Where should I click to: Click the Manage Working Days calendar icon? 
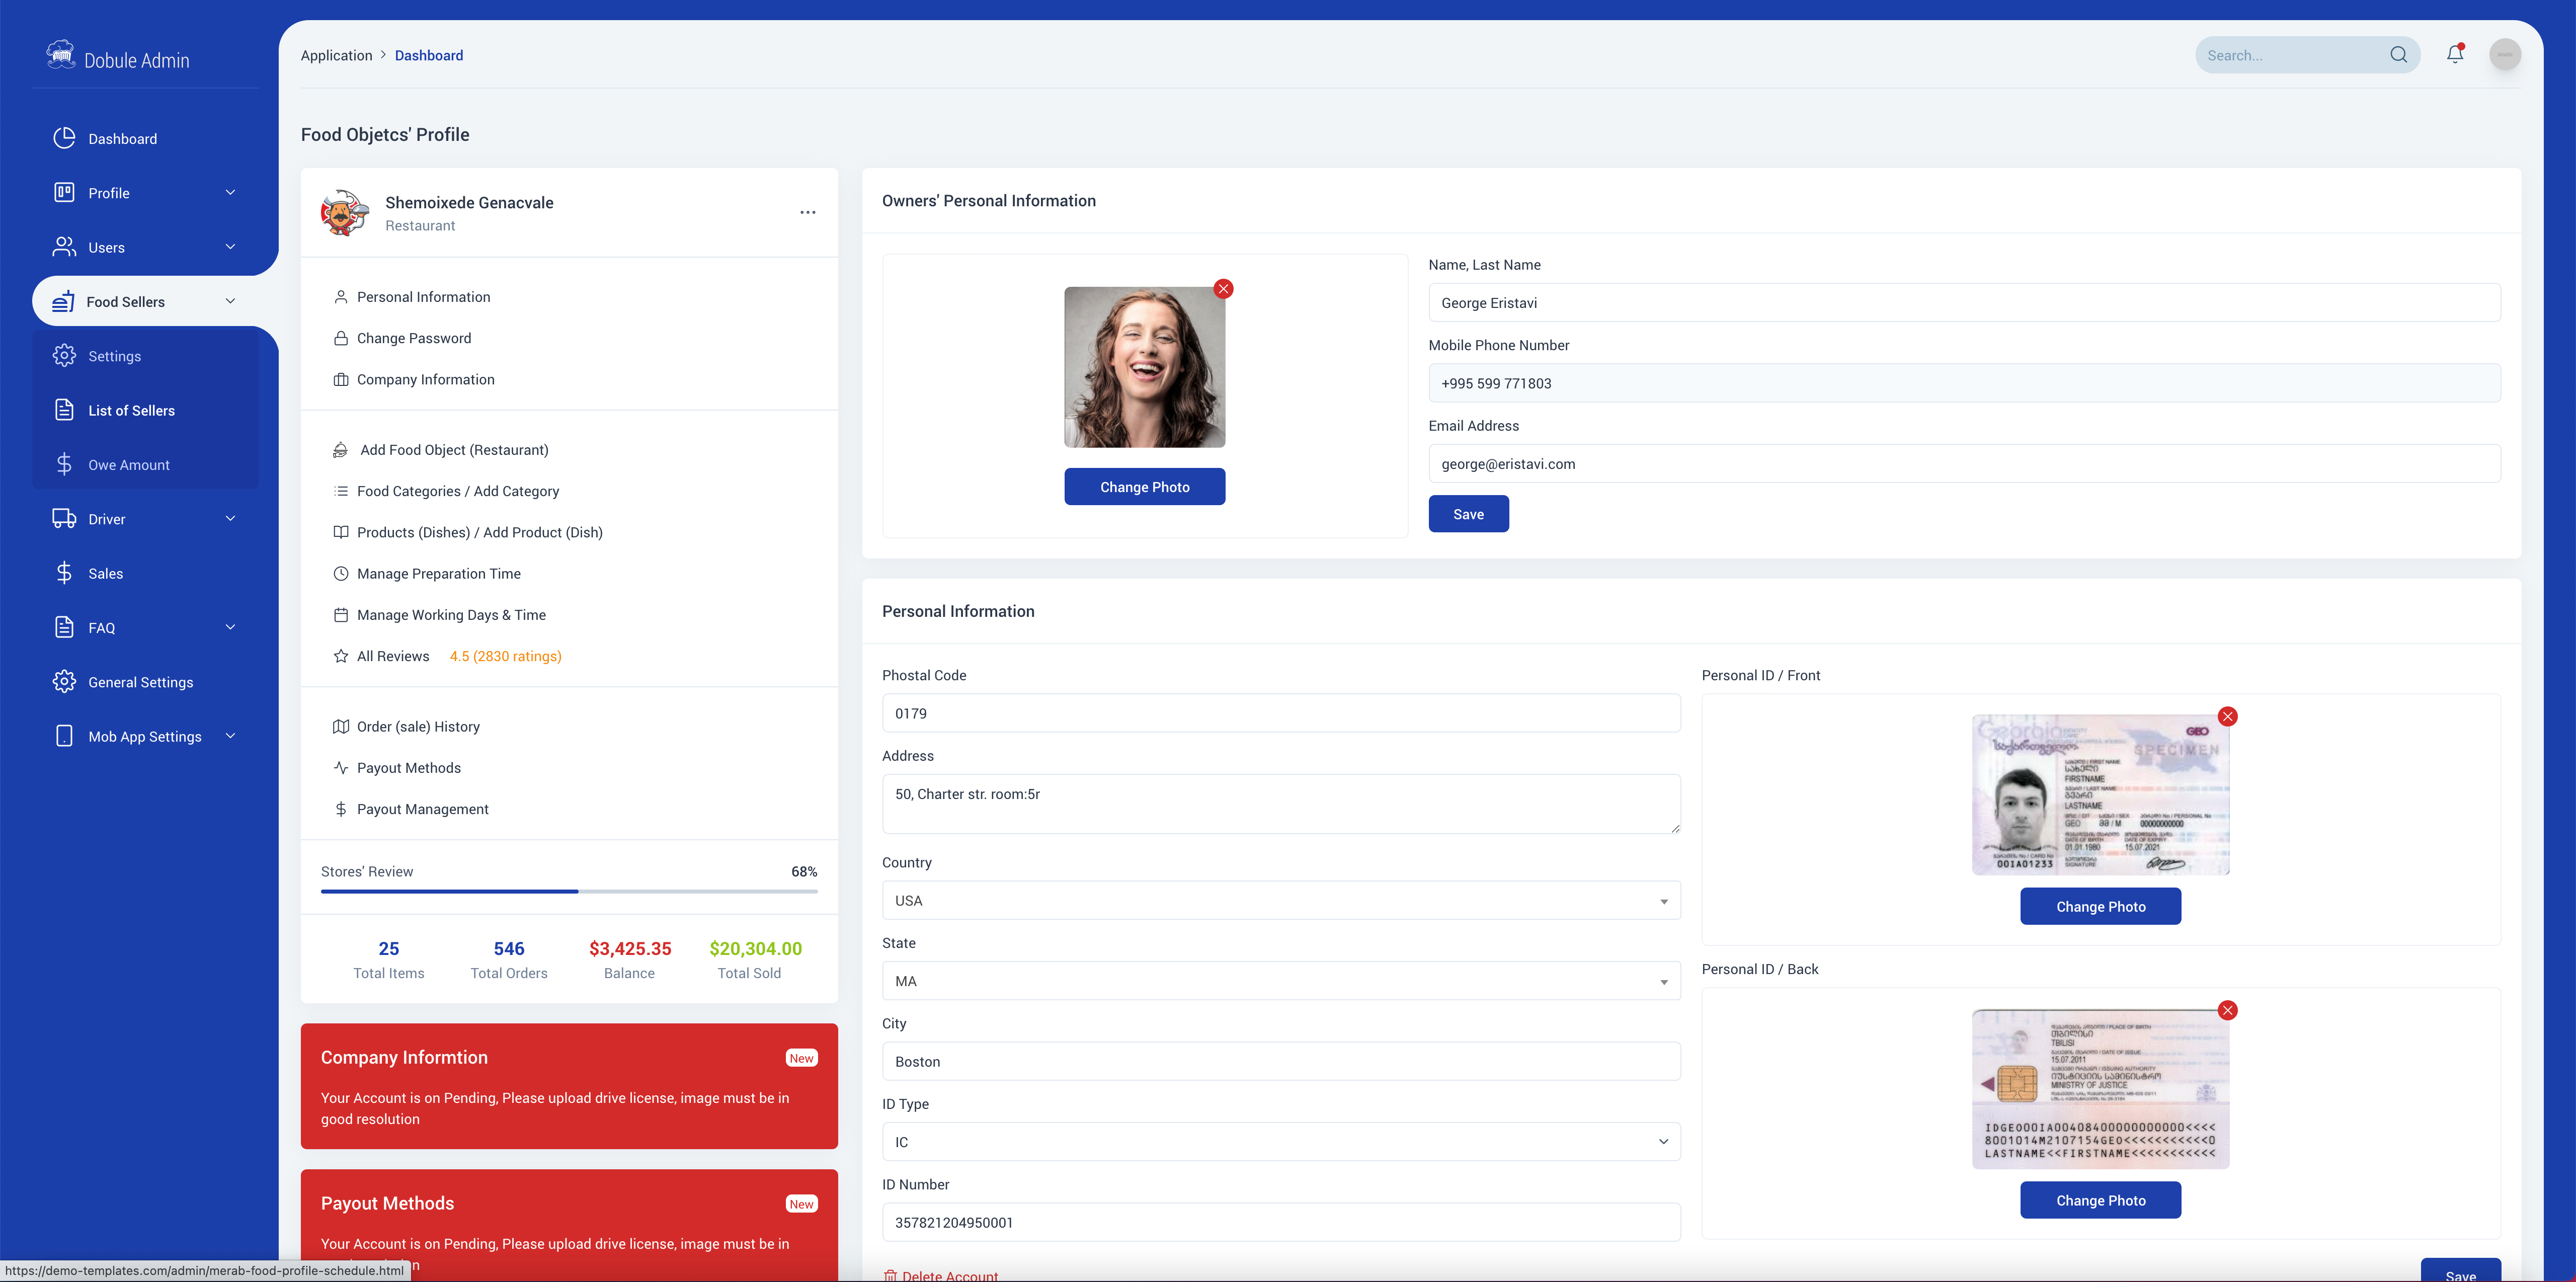tap(341, 614)
